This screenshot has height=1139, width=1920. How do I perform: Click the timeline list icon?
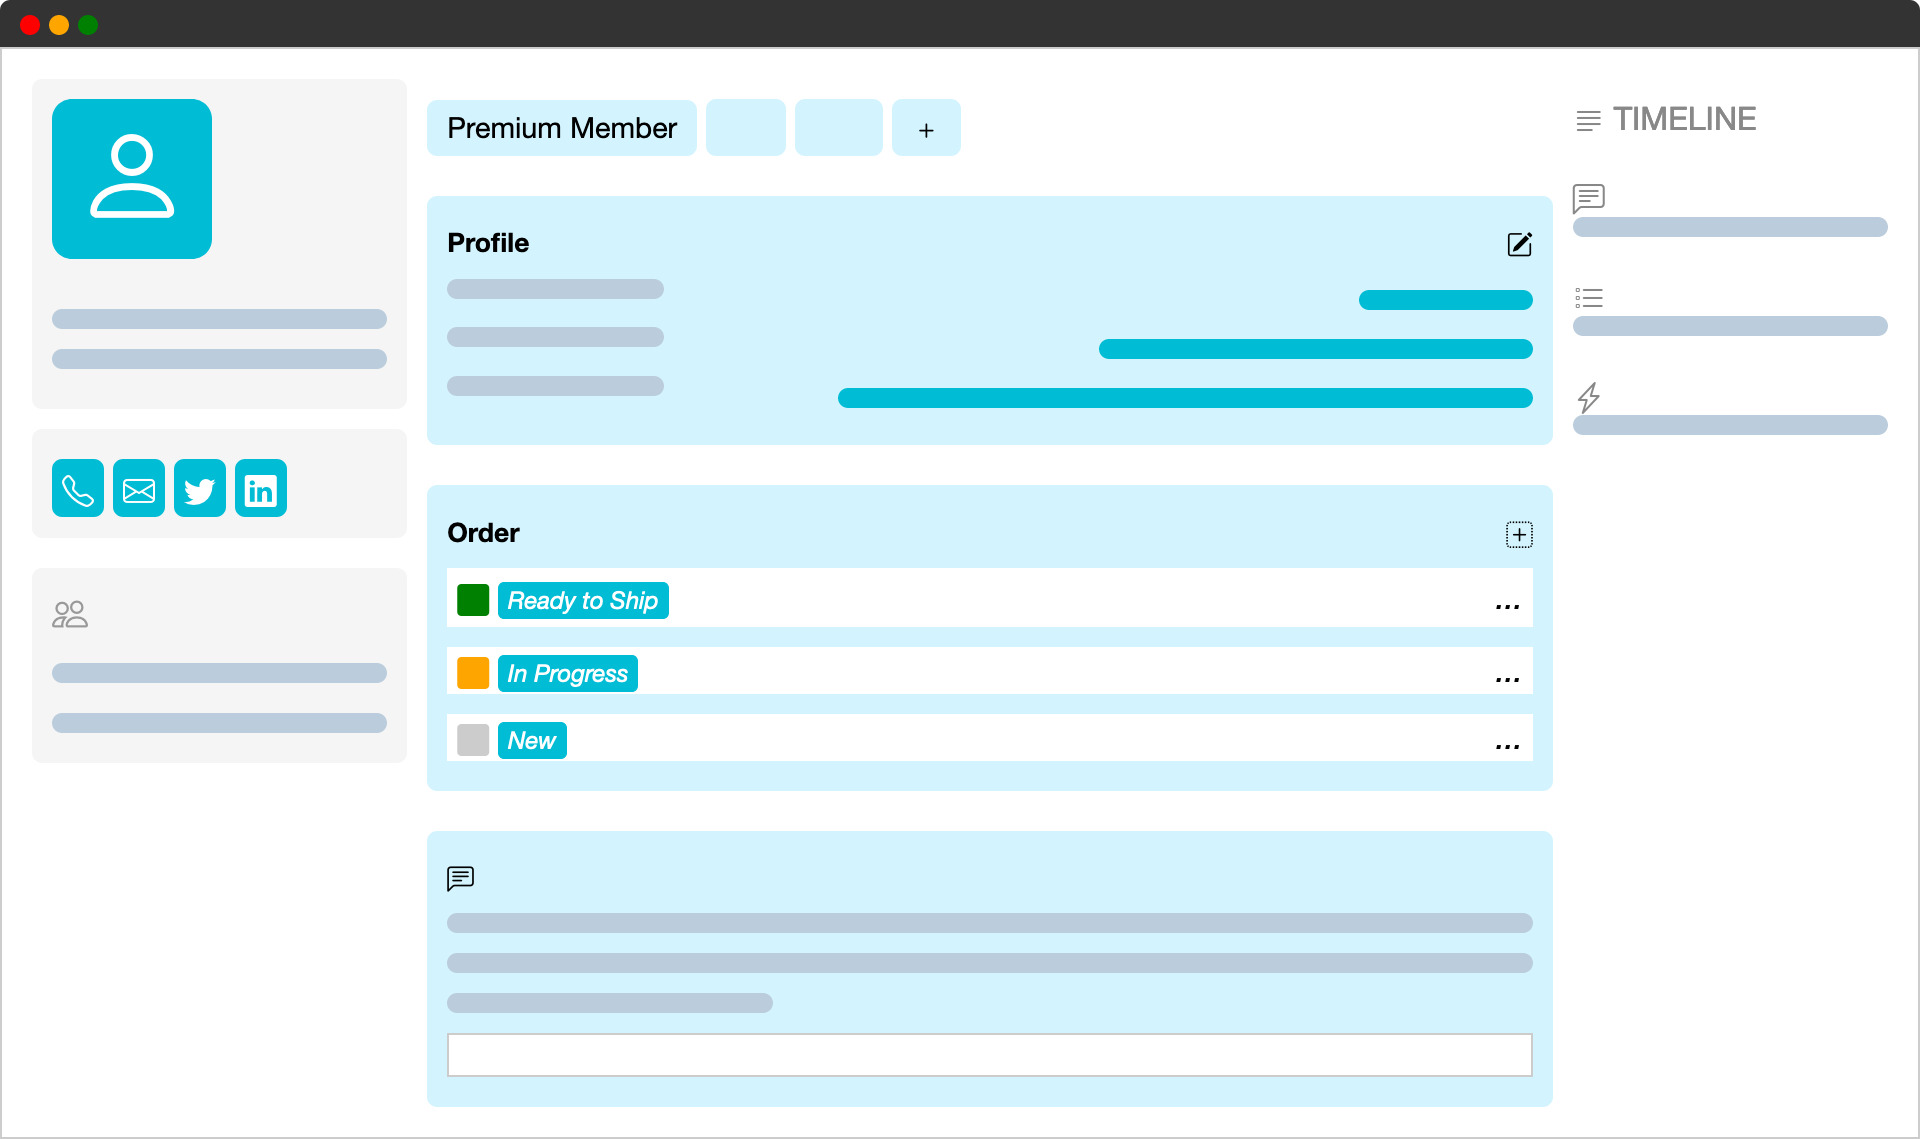point(1588,298)
